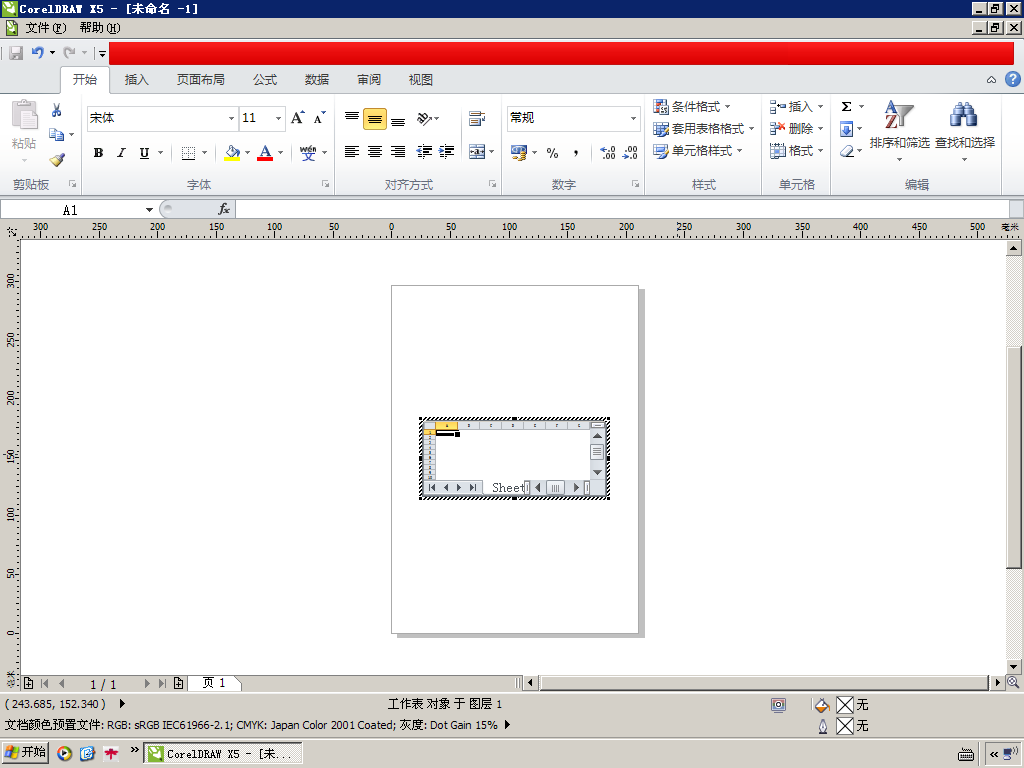This screenshot has height=768, width=1024.
Task: Toggle middle vertical alignment
Action: coord(375,119)
